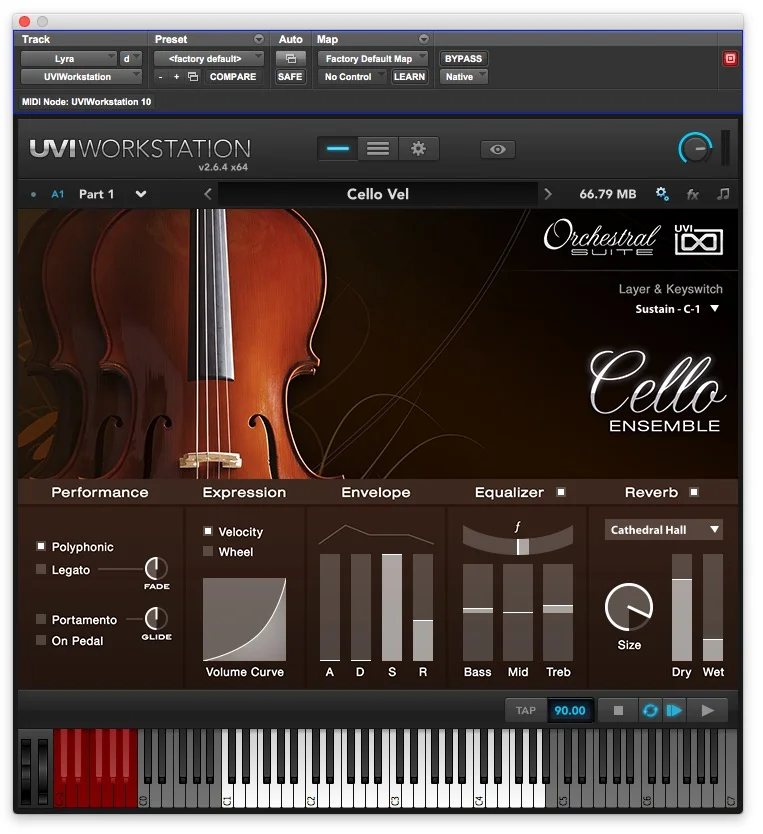
Task: Click the TAP tempo button
Action: click(525, 711)
